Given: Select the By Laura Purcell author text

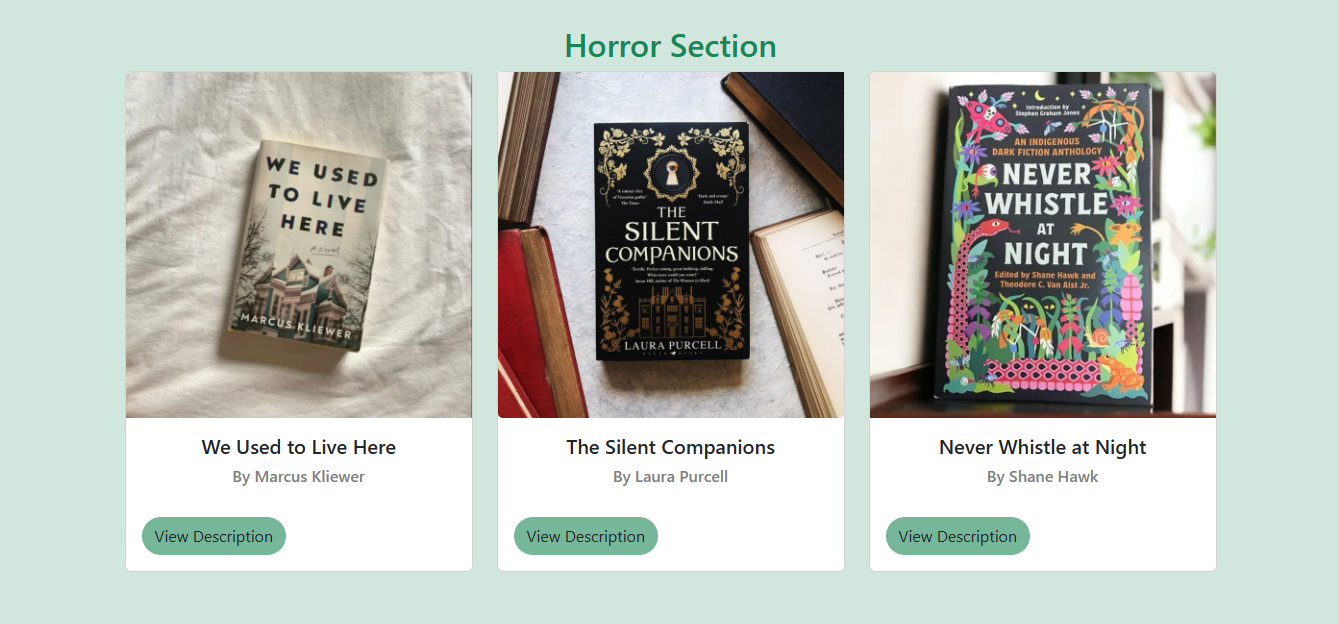Looking at the screenshot, I should (x=671, y=477).
